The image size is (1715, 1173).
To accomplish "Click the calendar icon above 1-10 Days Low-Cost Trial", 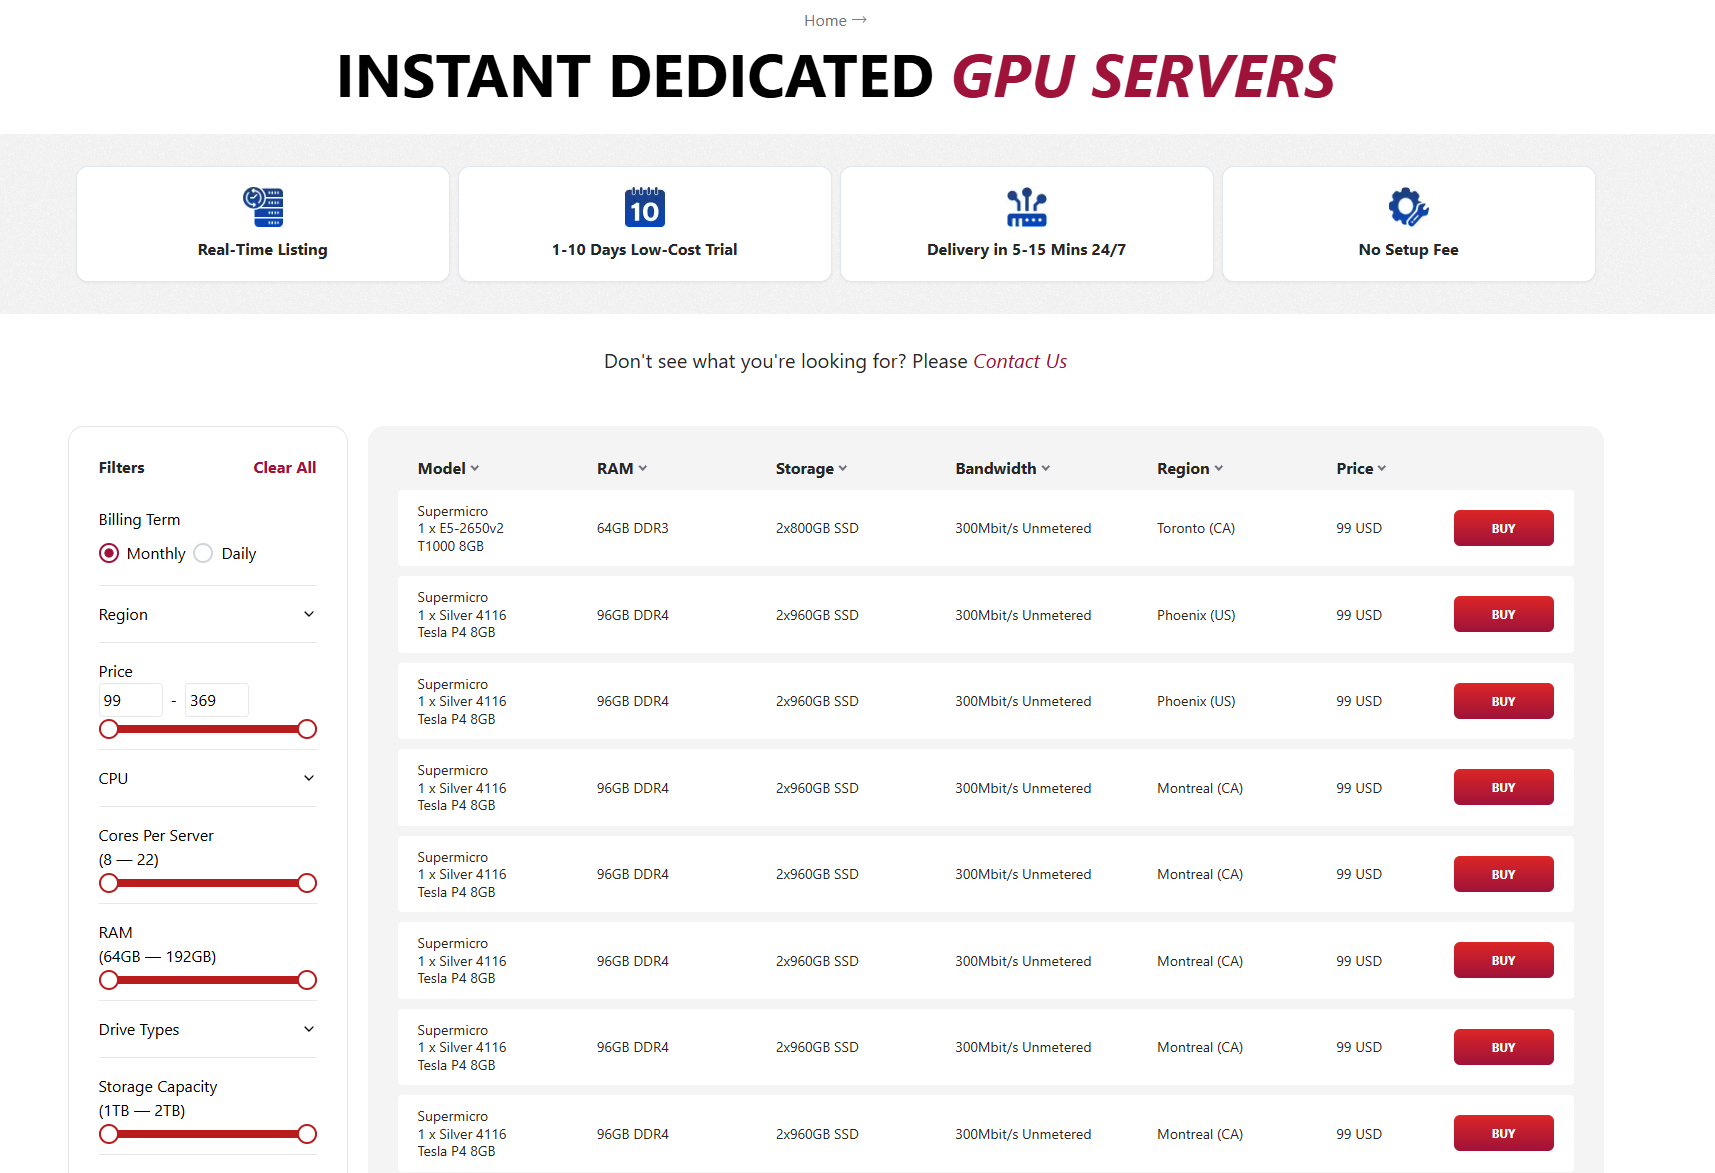I will (x=644, y=207).
